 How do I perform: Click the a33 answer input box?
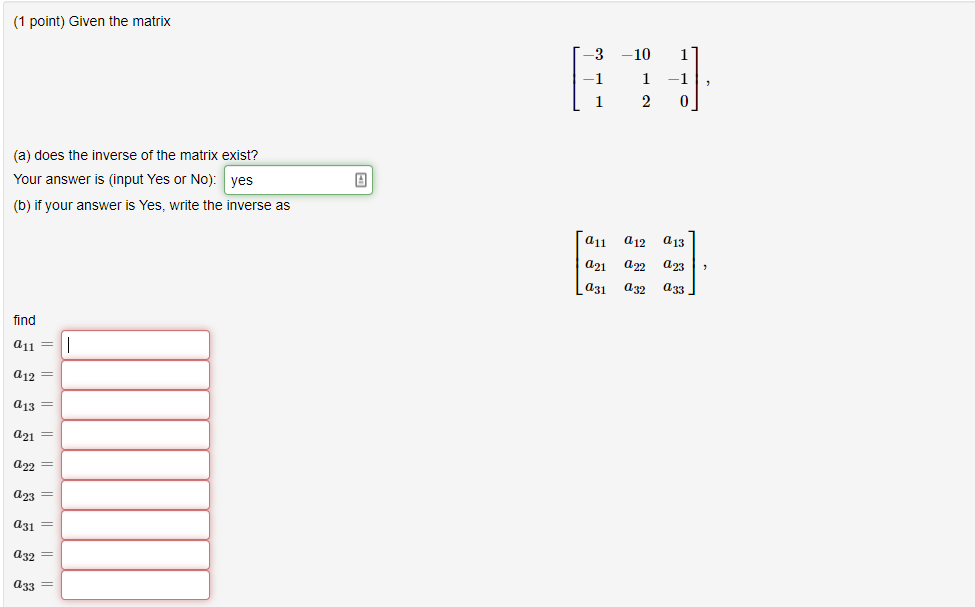(134, 584)
